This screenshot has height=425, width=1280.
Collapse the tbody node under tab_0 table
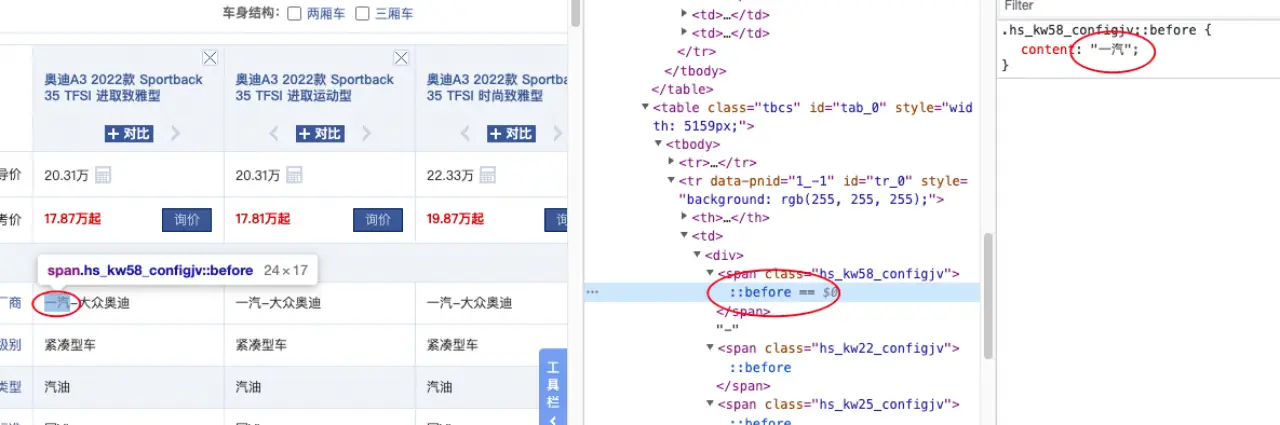pyautogui.click(x=659, y=144)
